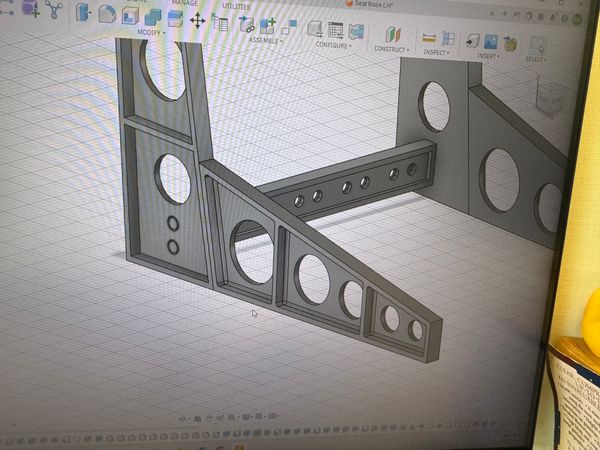Open the configuration table icon

point(336,30)
